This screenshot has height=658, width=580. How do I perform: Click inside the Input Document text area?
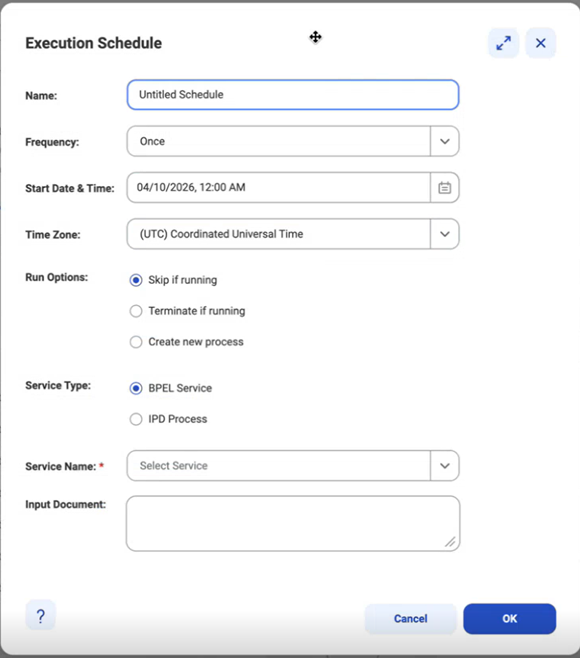point(293,524)
